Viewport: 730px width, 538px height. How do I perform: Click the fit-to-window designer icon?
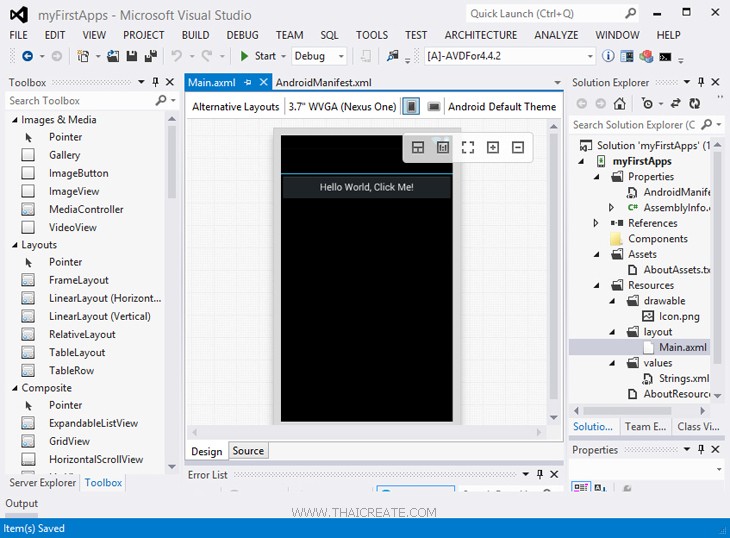[x=468, y=148]
